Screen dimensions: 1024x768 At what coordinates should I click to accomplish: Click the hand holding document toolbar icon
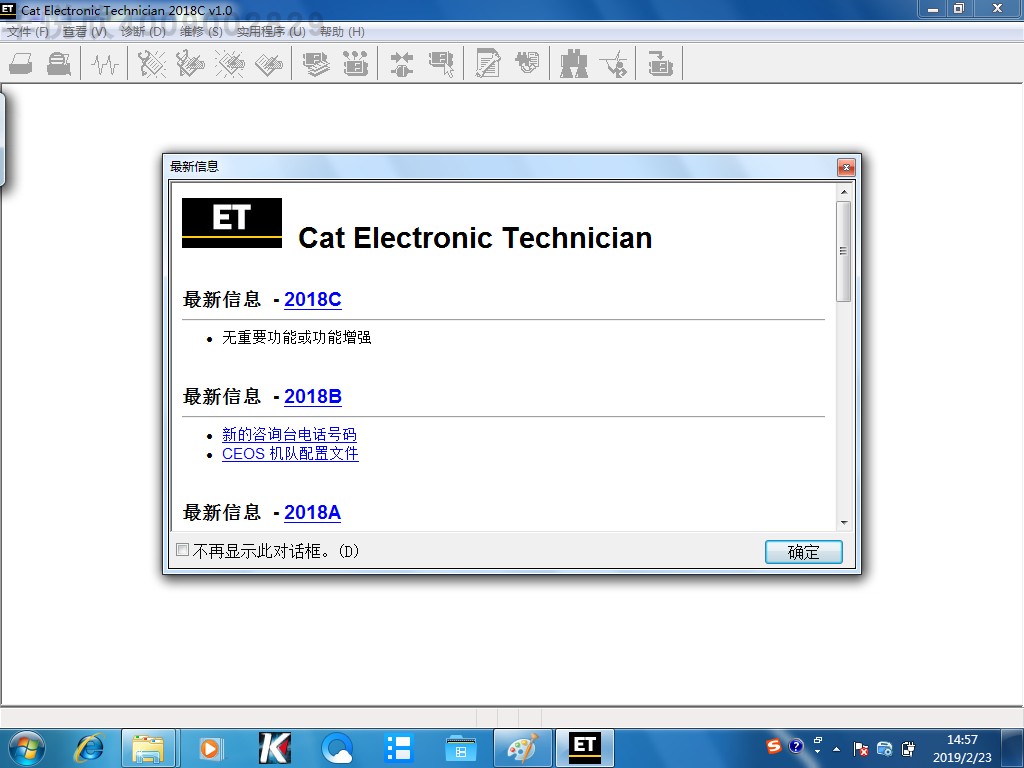coord(527,64)
